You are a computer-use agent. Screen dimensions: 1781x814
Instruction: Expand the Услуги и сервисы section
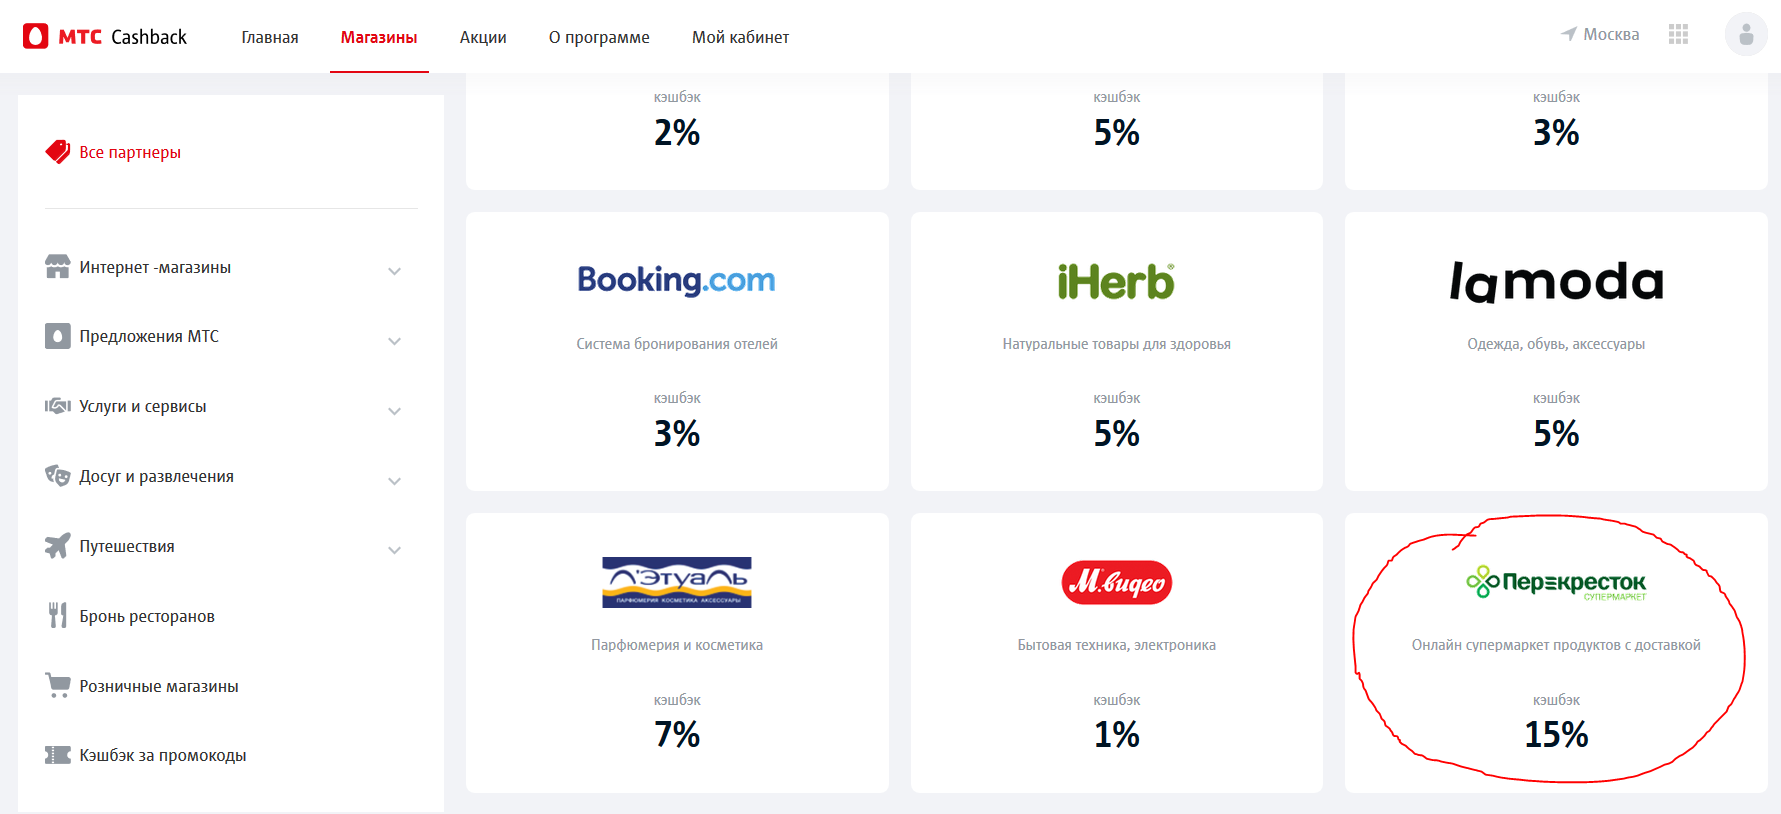tap(394, 411)
